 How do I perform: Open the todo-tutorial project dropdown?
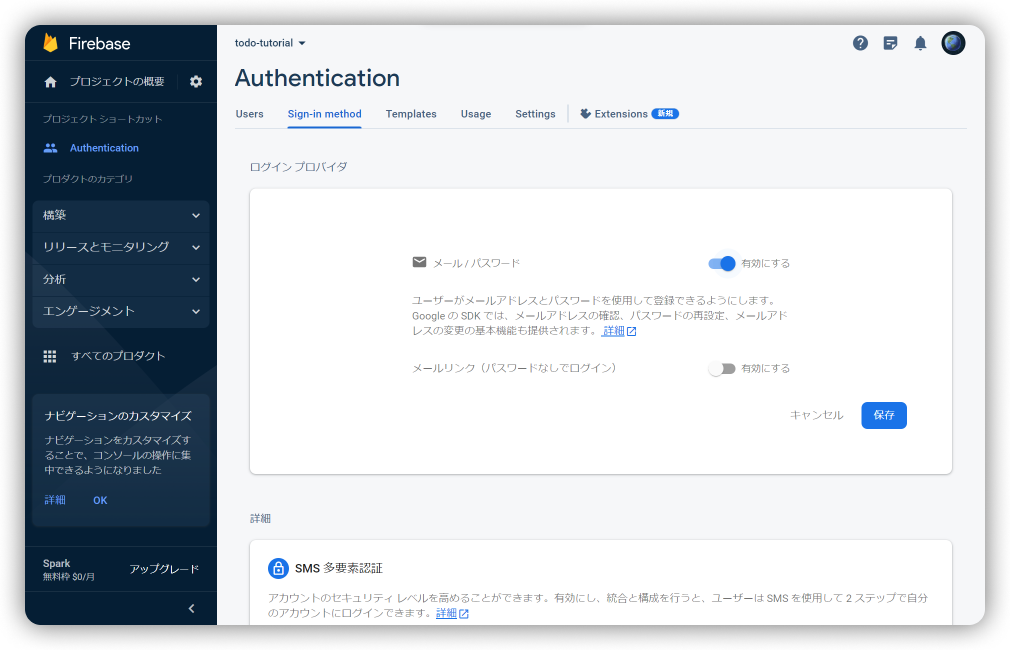coord(270,43)
